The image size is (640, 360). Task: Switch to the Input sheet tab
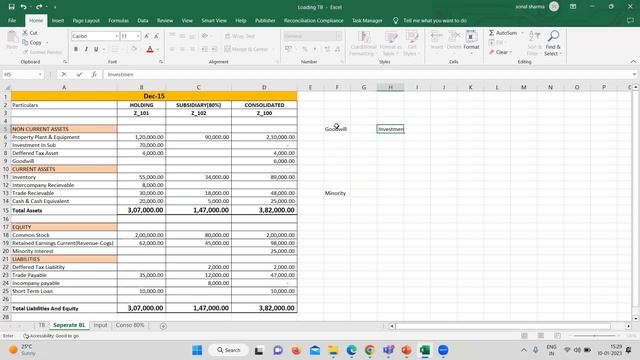[x=100, y=325]
